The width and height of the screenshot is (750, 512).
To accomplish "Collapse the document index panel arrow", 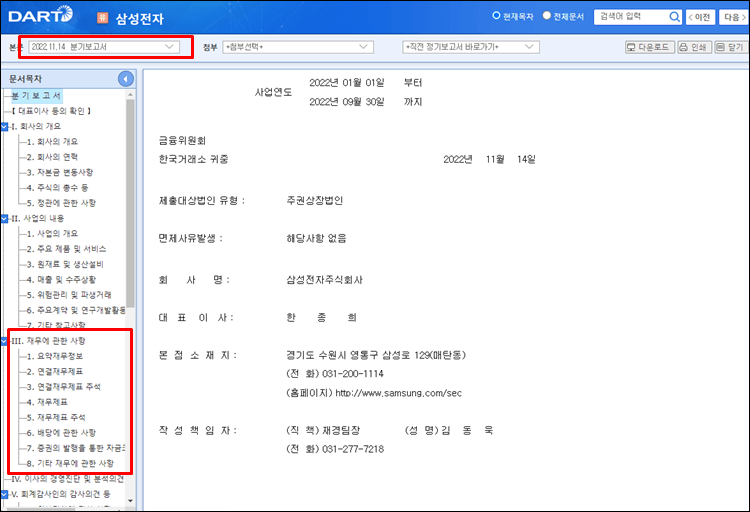I will [x=126, y=79].
